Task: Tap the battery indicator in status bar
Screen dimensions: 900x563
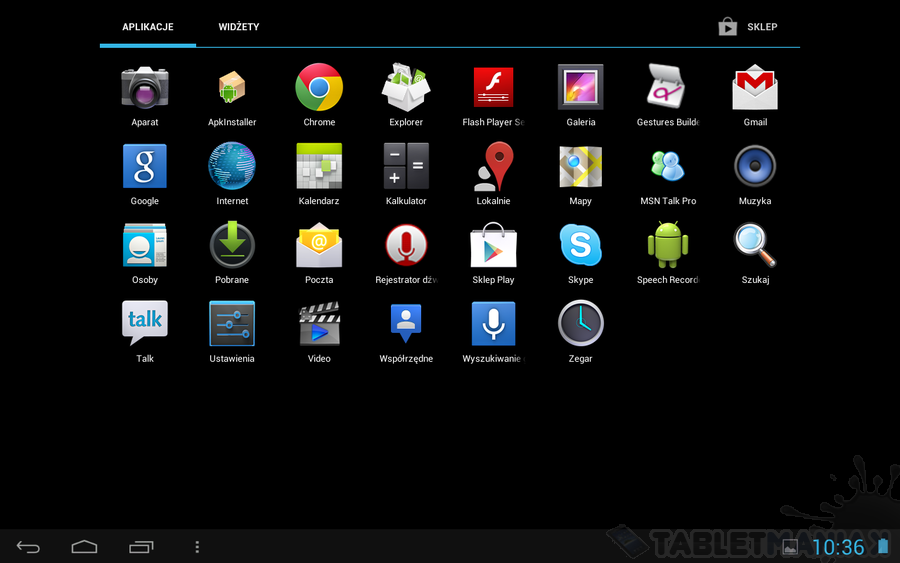Action: tap(883, 546)
